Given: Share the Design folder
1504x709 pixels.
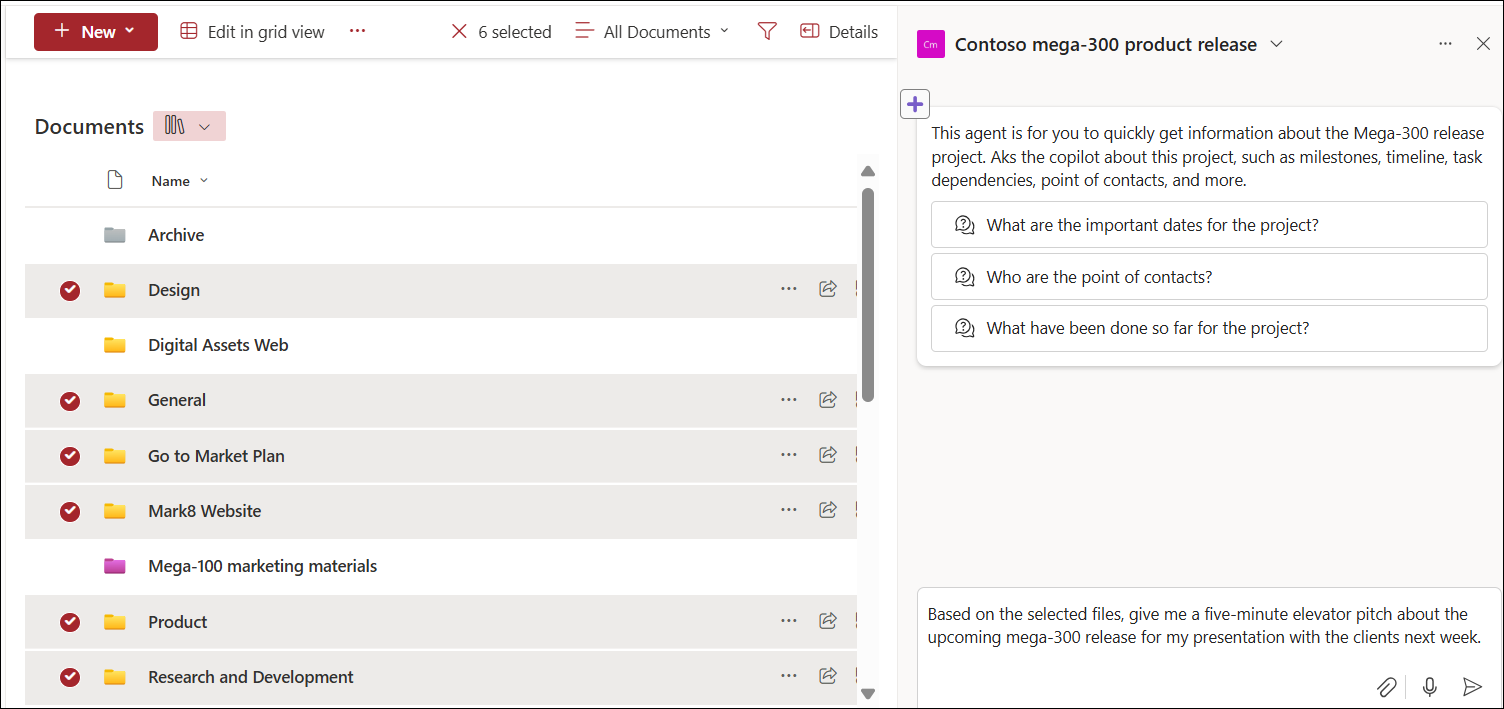Looking at the screenshot, I should click(827, 288).
